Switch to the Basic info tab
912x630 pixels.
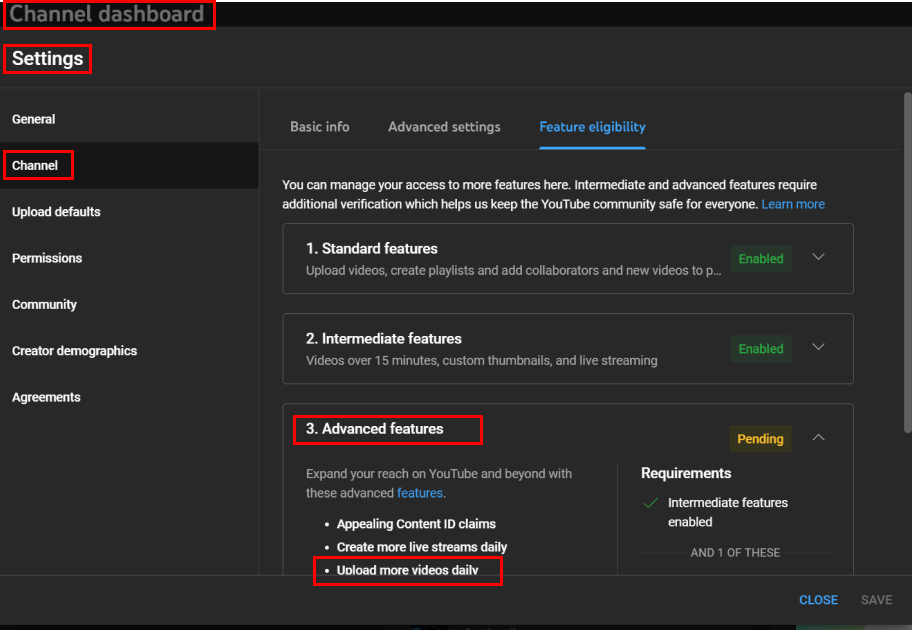pos(320,127)
